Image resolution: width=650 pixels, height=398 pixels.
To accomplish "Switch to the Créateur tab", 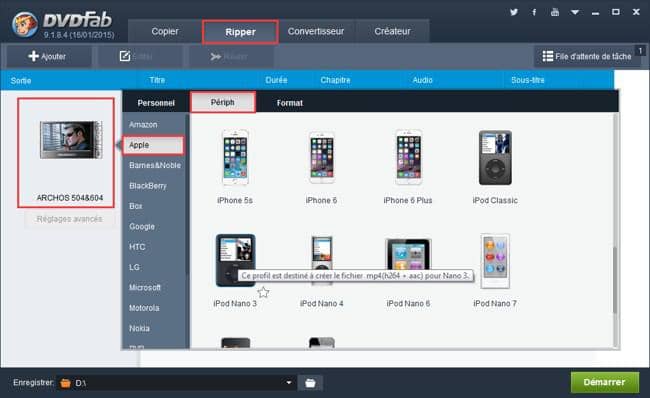I will [392, 32].
